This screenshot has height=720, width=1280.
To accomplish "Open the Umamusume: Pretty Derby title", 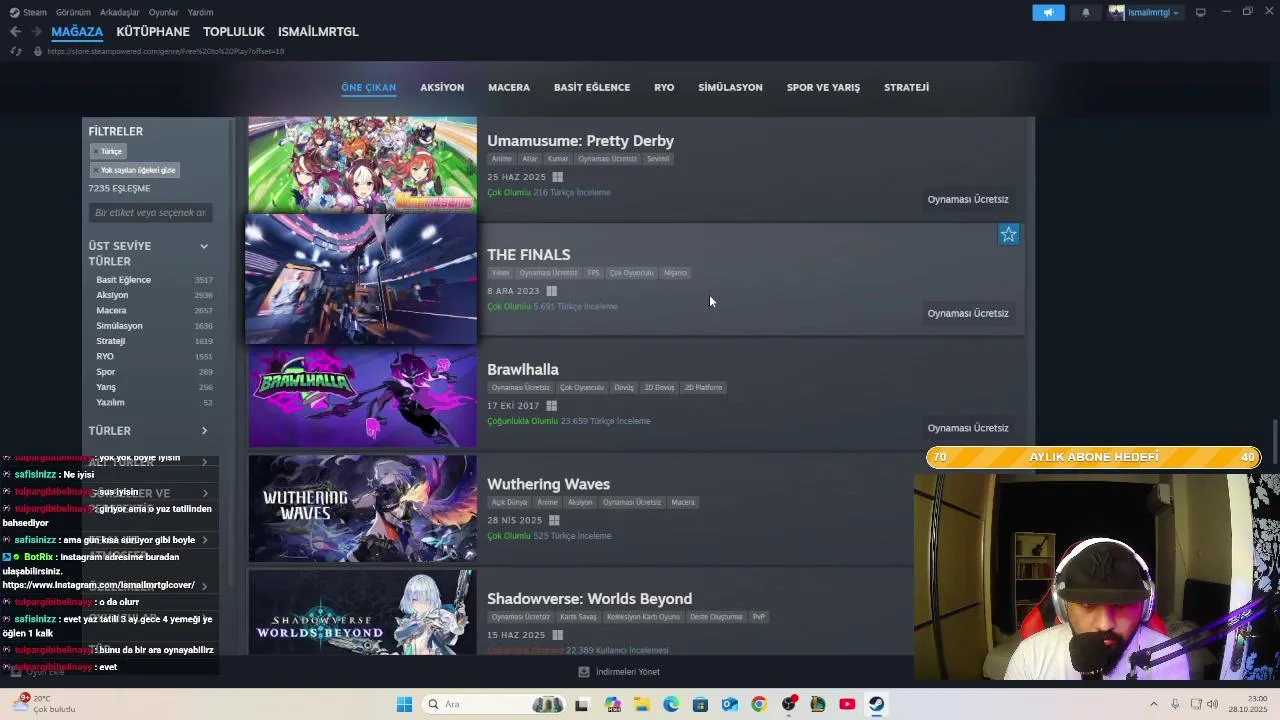I will coord(580,141).
